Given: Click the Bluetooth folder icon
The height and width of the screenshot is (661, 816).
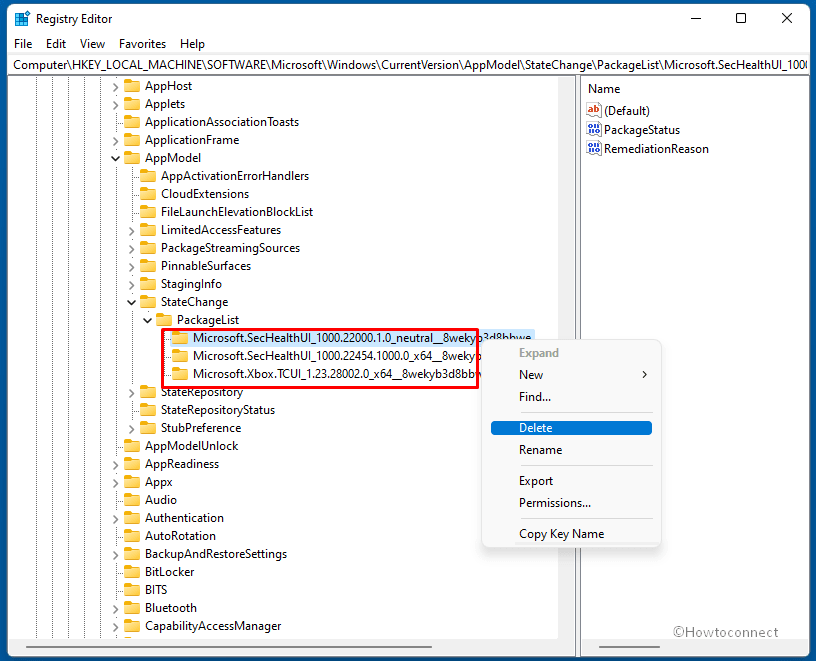Looking at the screenshot, I should point(132,608).
